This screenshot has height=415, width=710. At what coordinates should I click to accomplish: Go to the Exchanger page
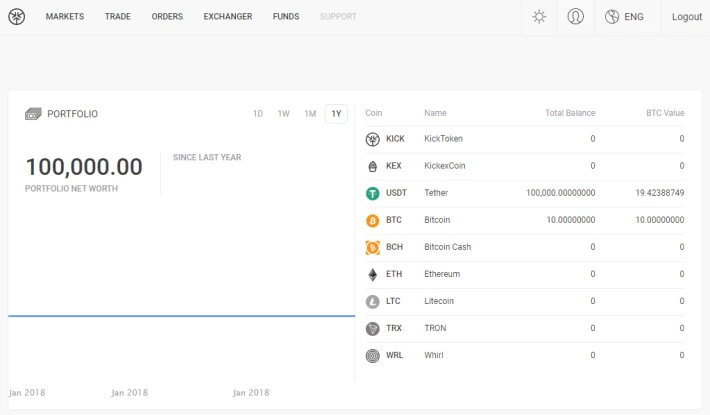point(227,17)
